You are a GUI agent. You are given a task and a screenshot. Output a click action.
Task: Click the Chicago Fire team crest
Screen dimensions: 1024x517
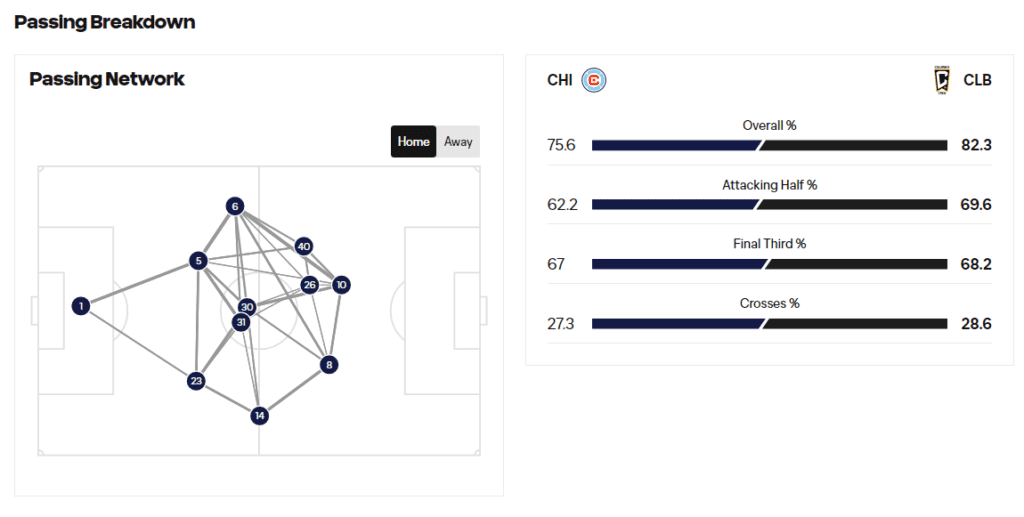[594, 80]
